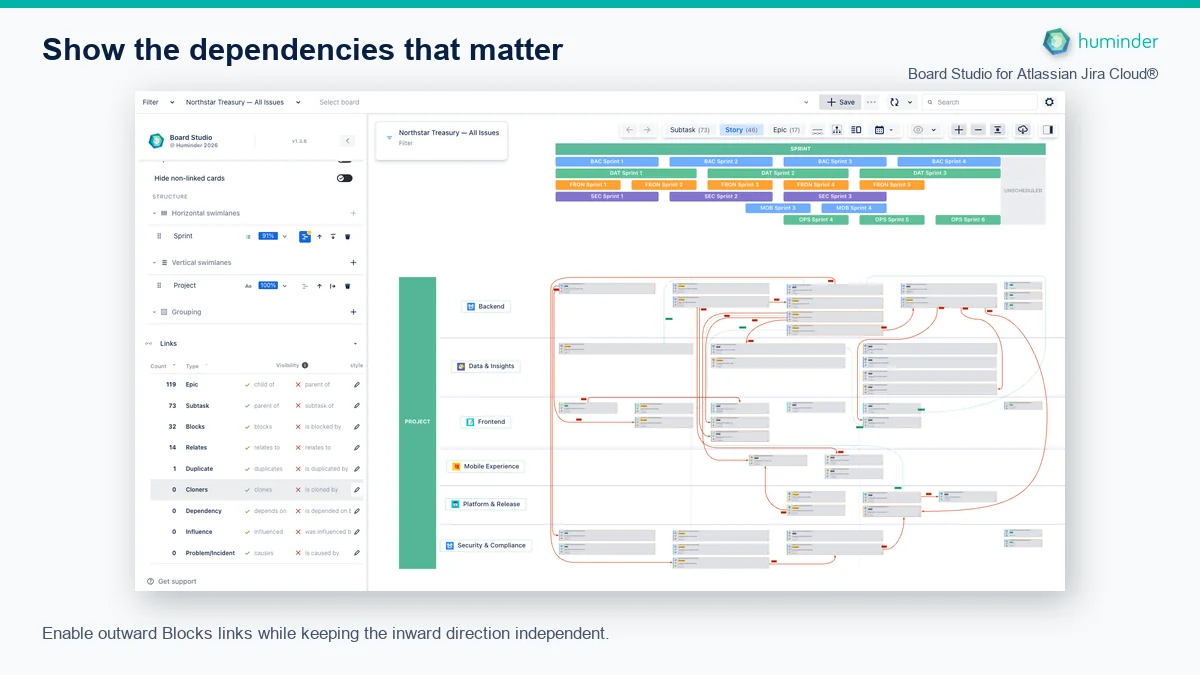The height and width of the screenshot is (675, 1200).
Task: Click the BAC Sprint 2 bar
Action: 720,161
